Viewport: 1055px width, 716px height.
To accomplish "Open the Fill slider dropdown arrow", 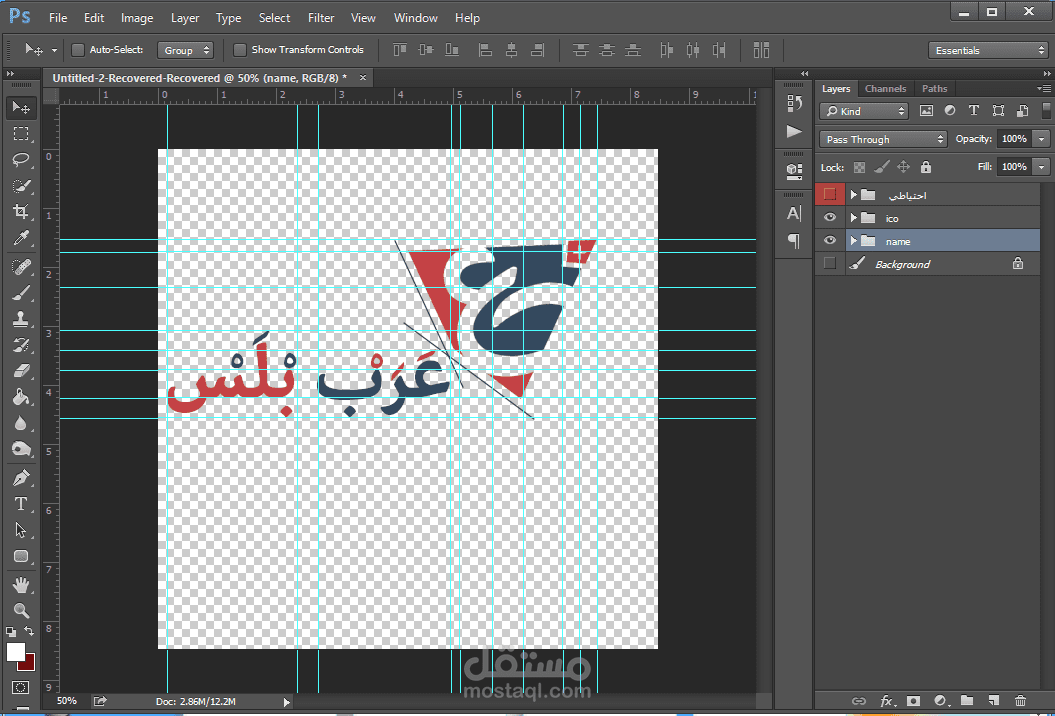I will [x=1042, y=167].
